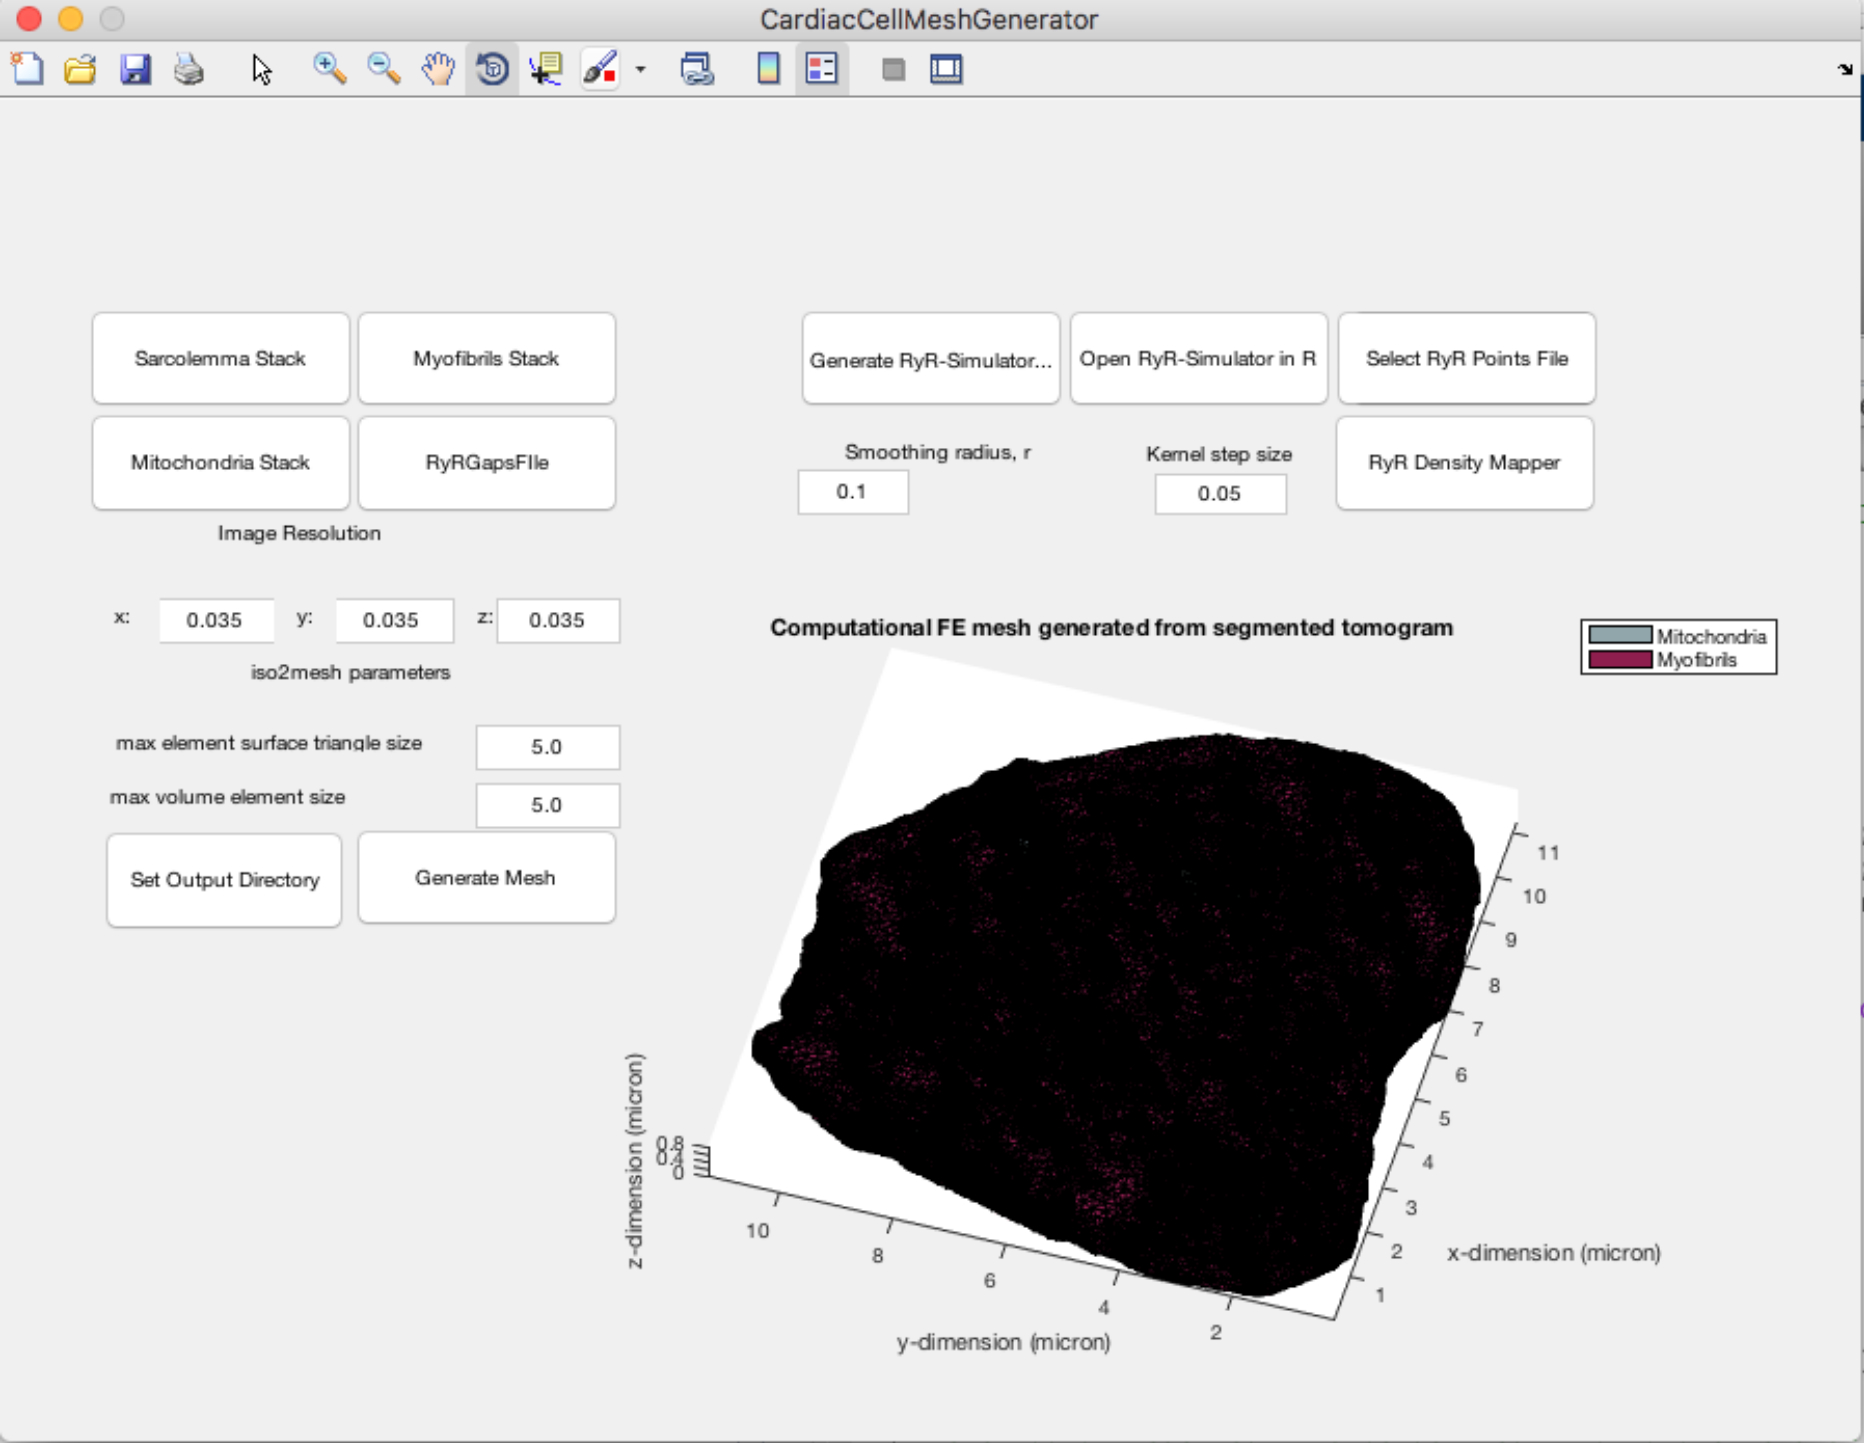Open the Brush tool color dropdown arrow
Image resolution: width=1864 pixels, height=1443 pixels.
click(641, 70)
